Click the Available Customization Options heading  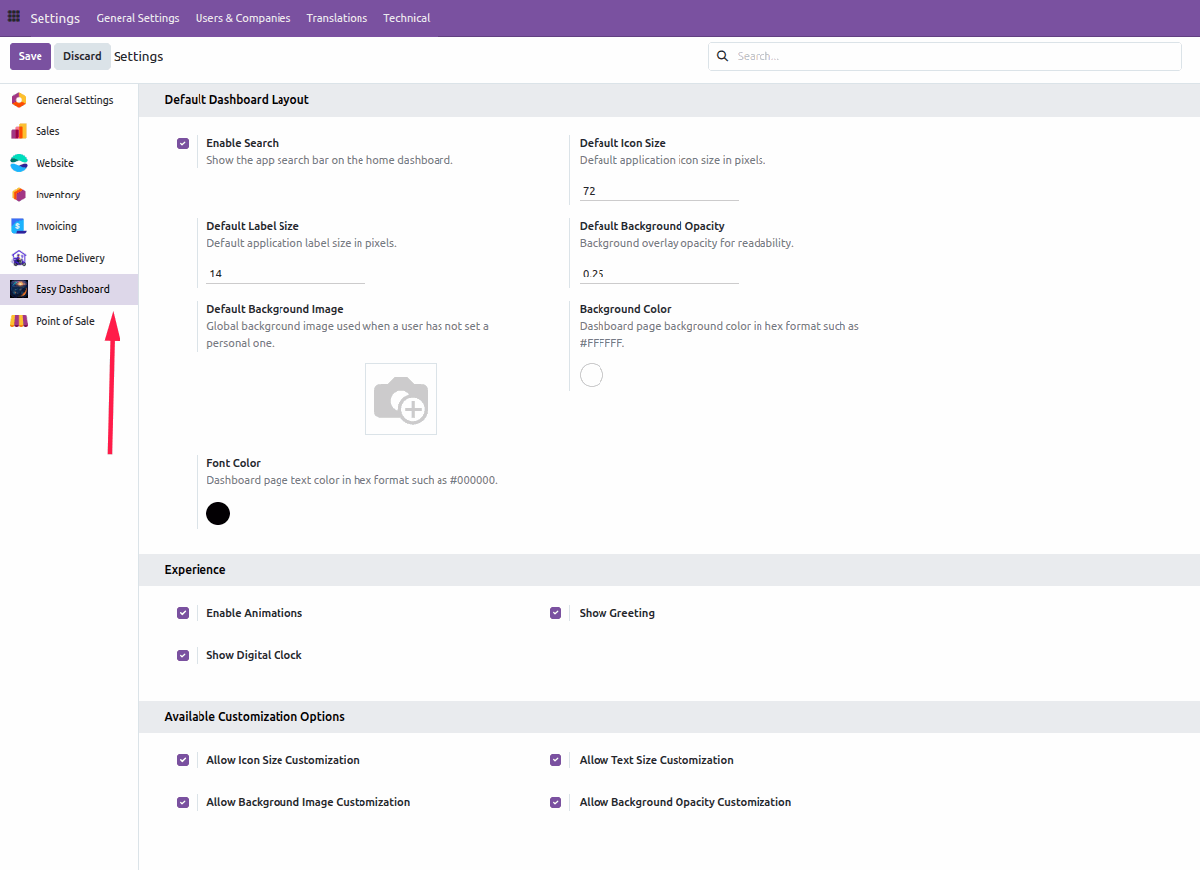click(255, 717)
